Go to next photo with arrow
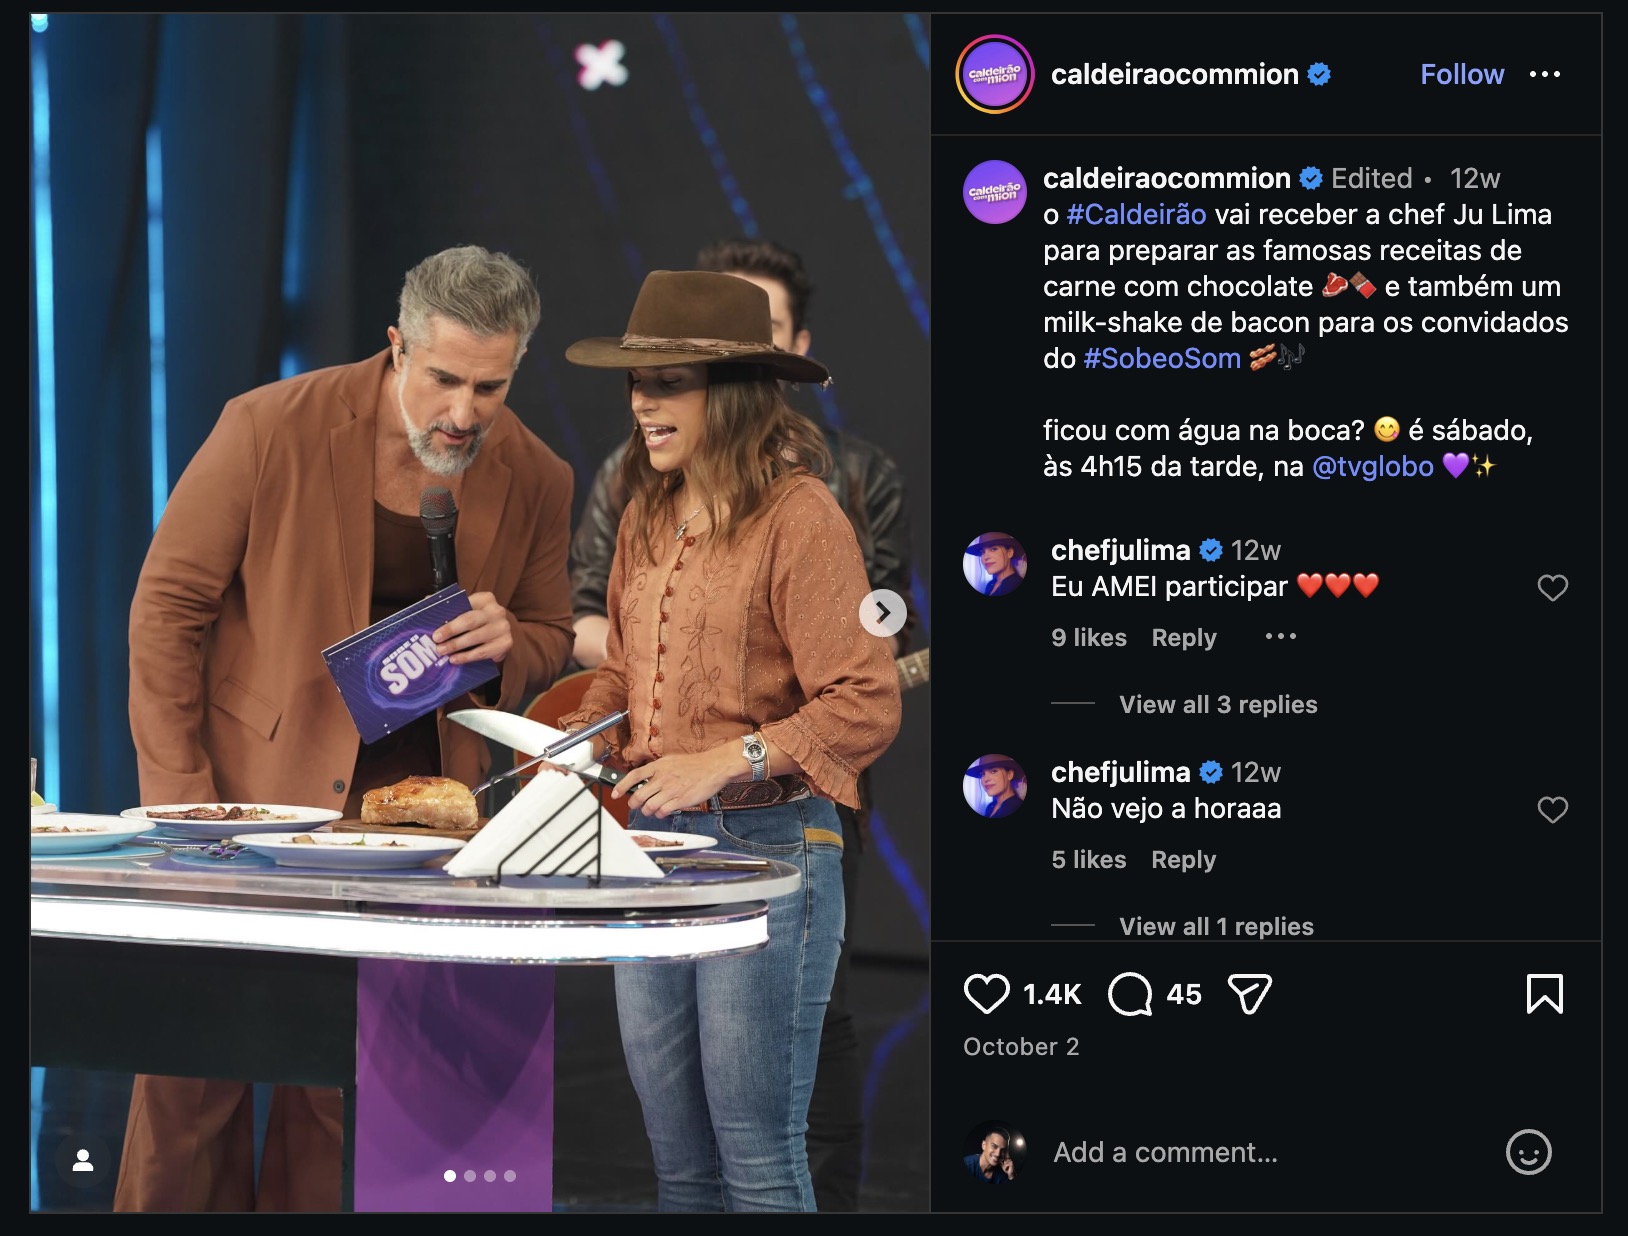The image size is (1628, 1236). [x=883, y=612]
